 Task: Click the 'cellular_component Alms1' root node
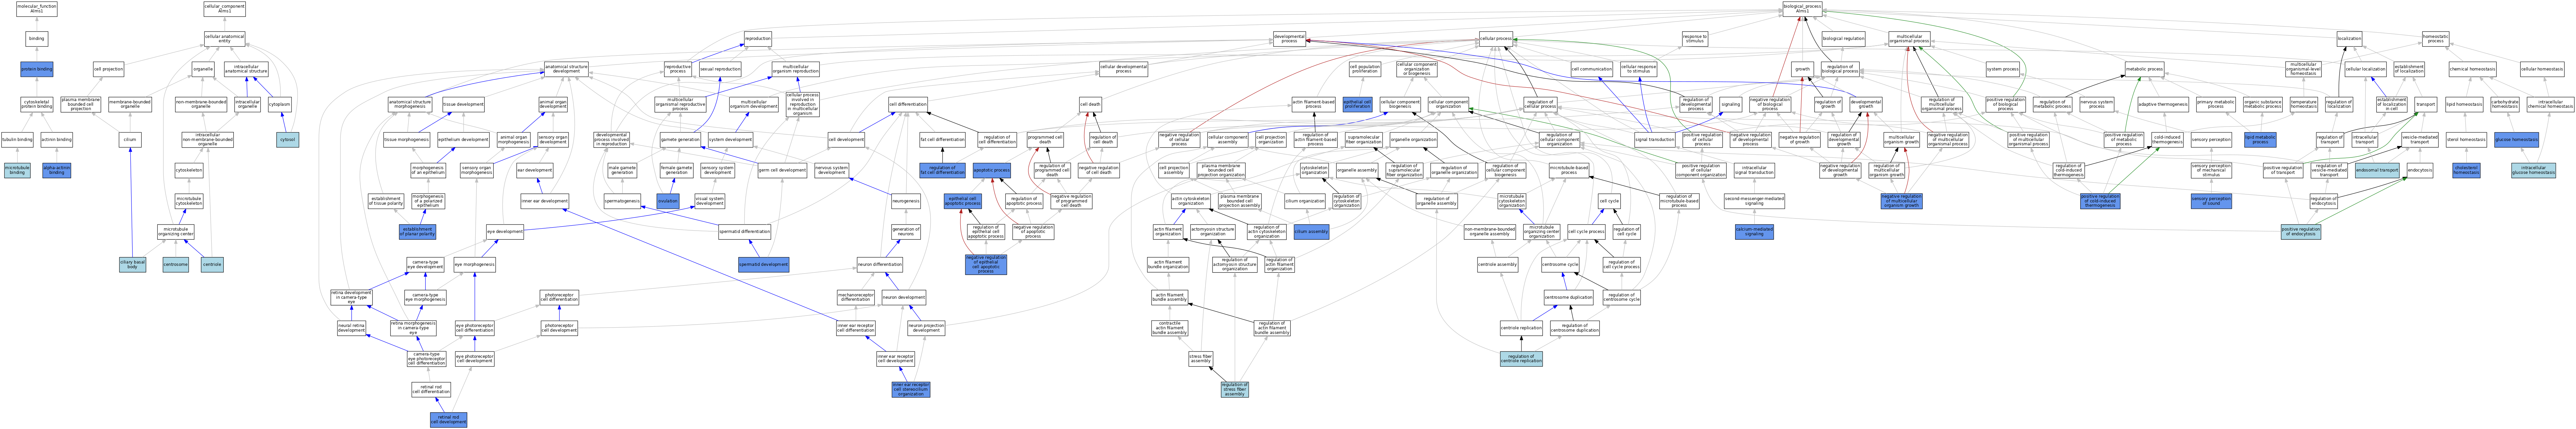[x=224, y=9]
